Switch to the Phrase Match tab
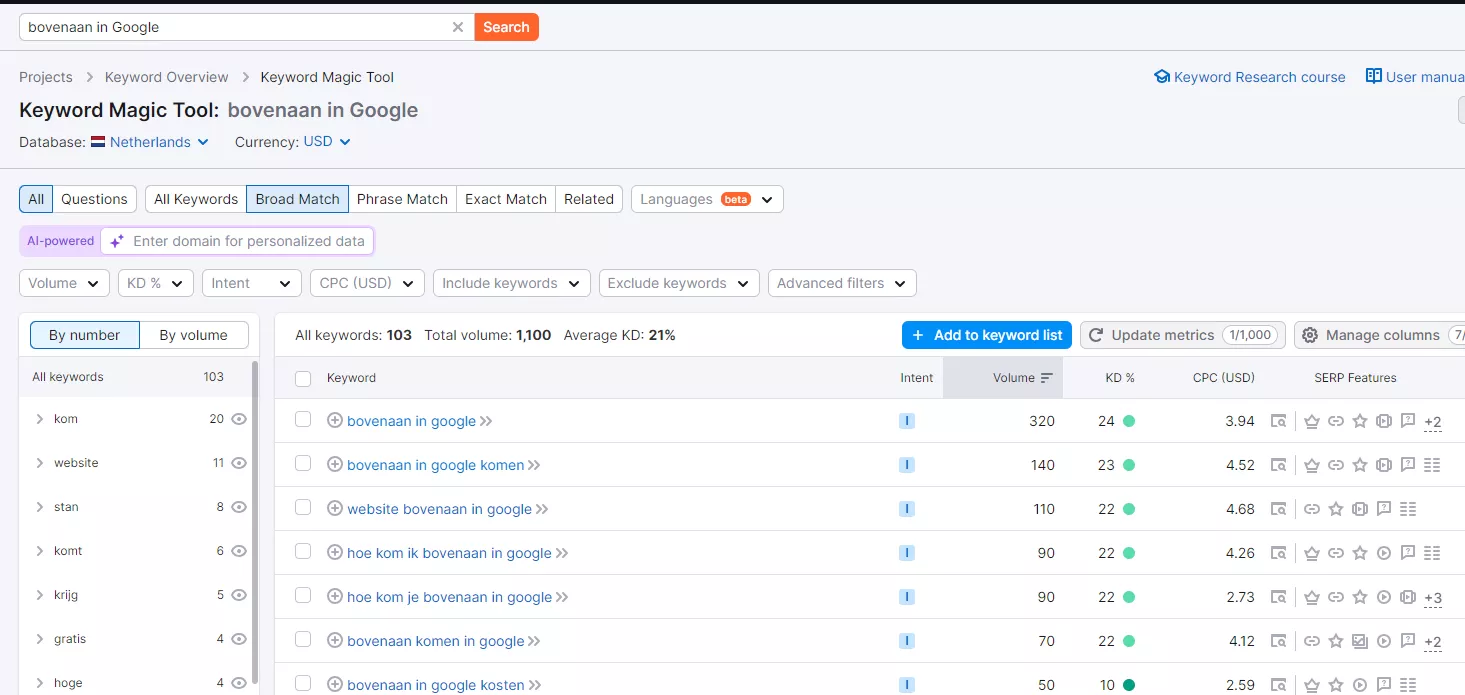The height and width of the screenshot is (695, 1465). (x=402, y=199)
